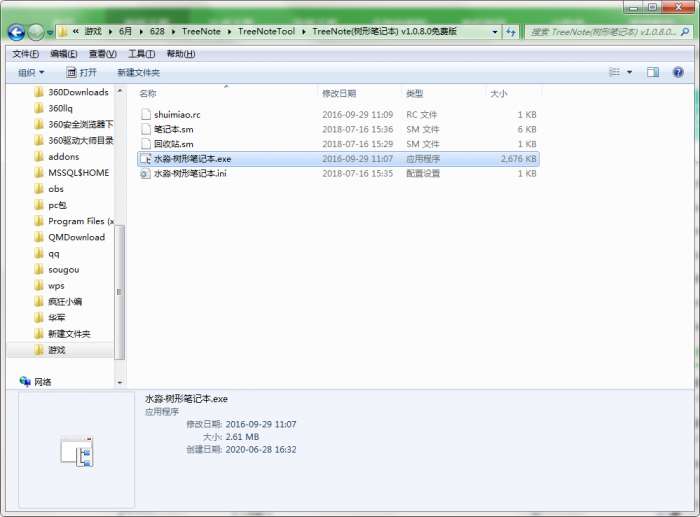The image size is (700, 517).
Task: Open recent locations dropdown beside Forward button
Action: 49,33
